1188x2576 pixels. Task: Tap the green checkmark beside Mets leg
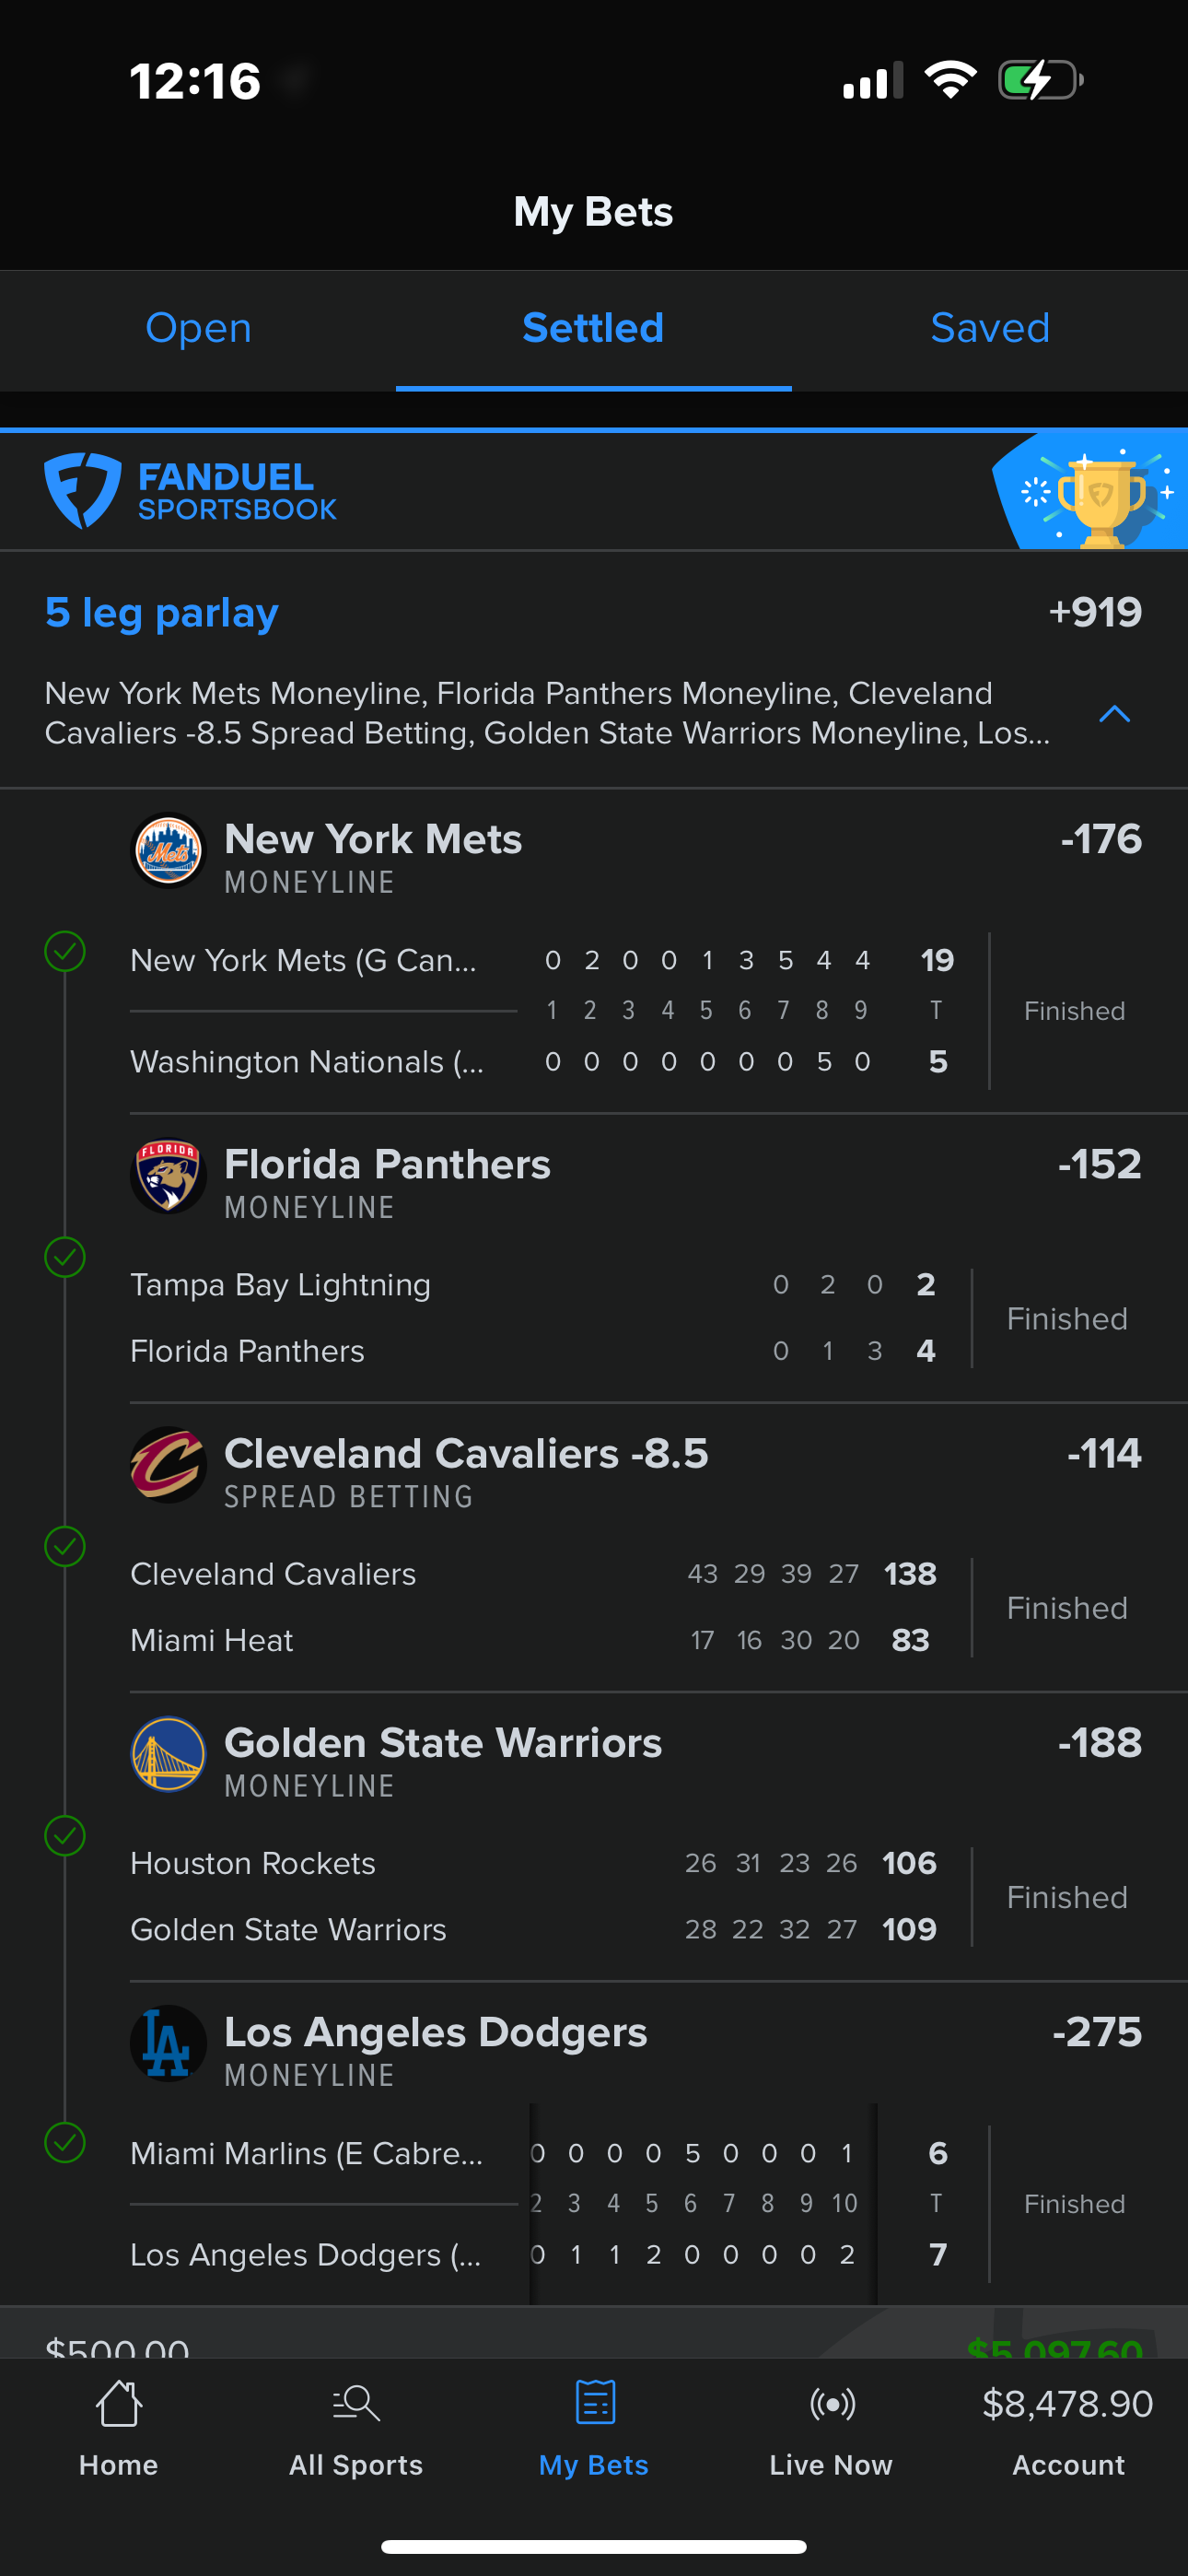65,951
